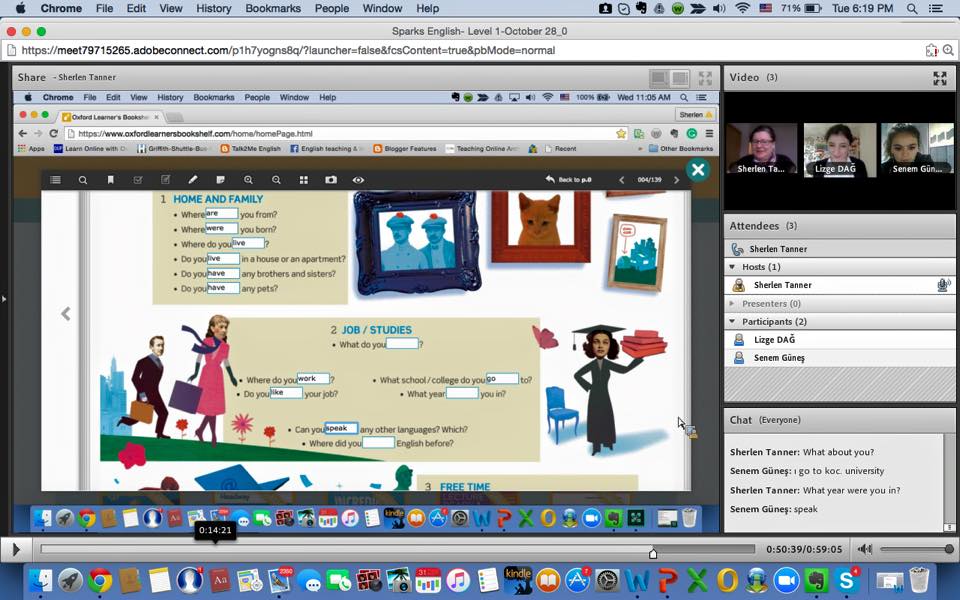Click Talk2Me English bookmark in shared browser

(250, 149)
